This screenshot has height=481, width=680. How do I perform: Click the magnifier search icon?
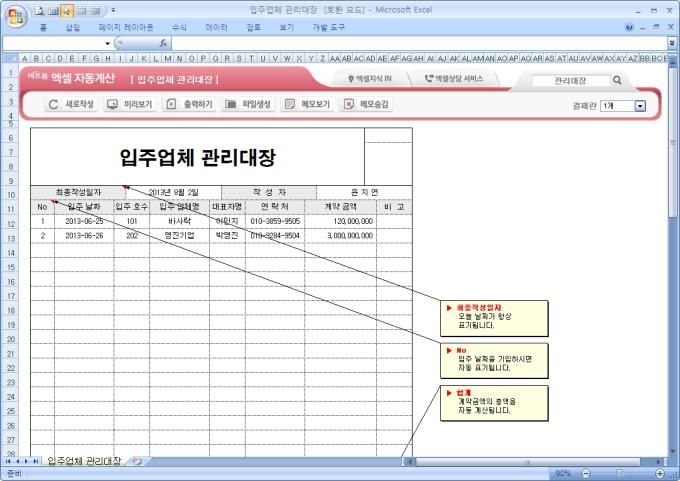(617, 80)
